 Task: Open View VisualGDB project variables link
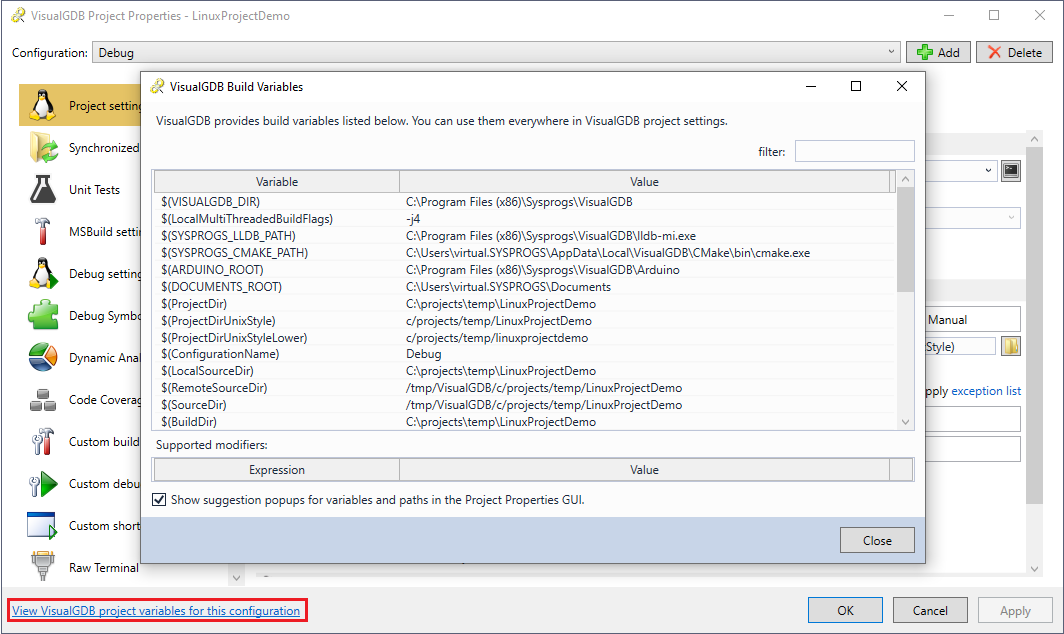pos(156,610)
